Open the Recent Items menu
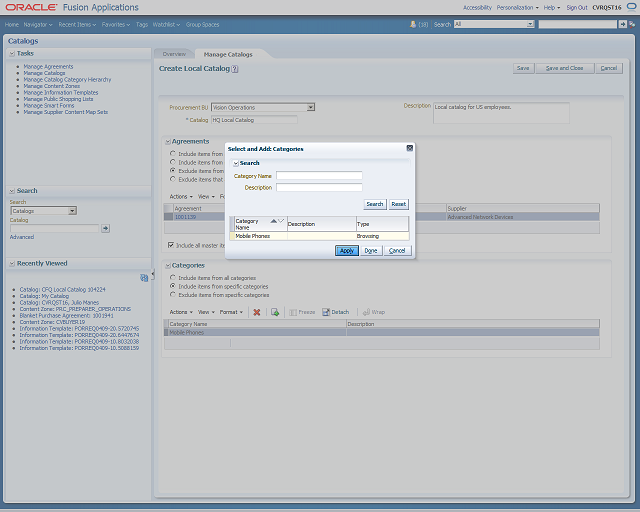Screen dimensions: 640x512 coord(77,24)
